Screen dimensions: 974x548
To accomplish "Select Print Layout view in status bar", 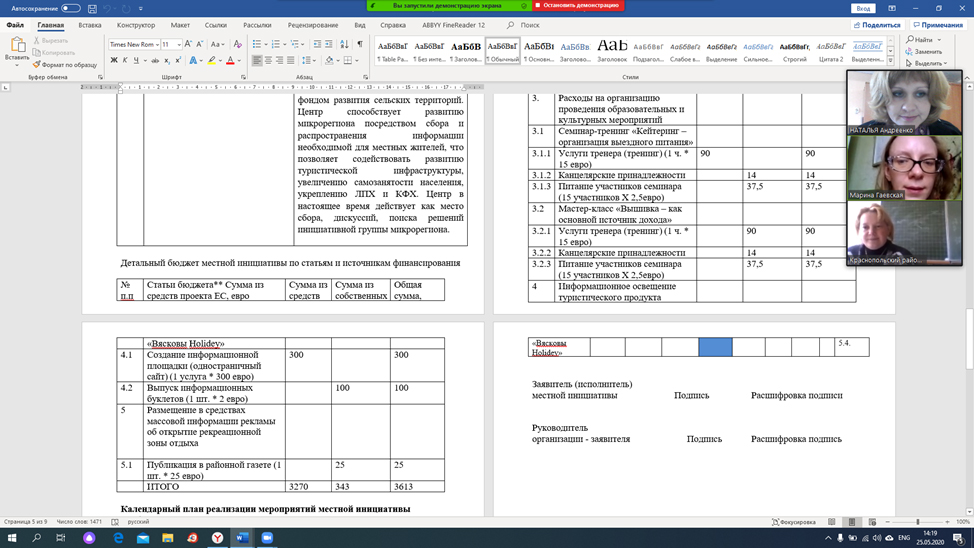I will click(x=852, y=522).
